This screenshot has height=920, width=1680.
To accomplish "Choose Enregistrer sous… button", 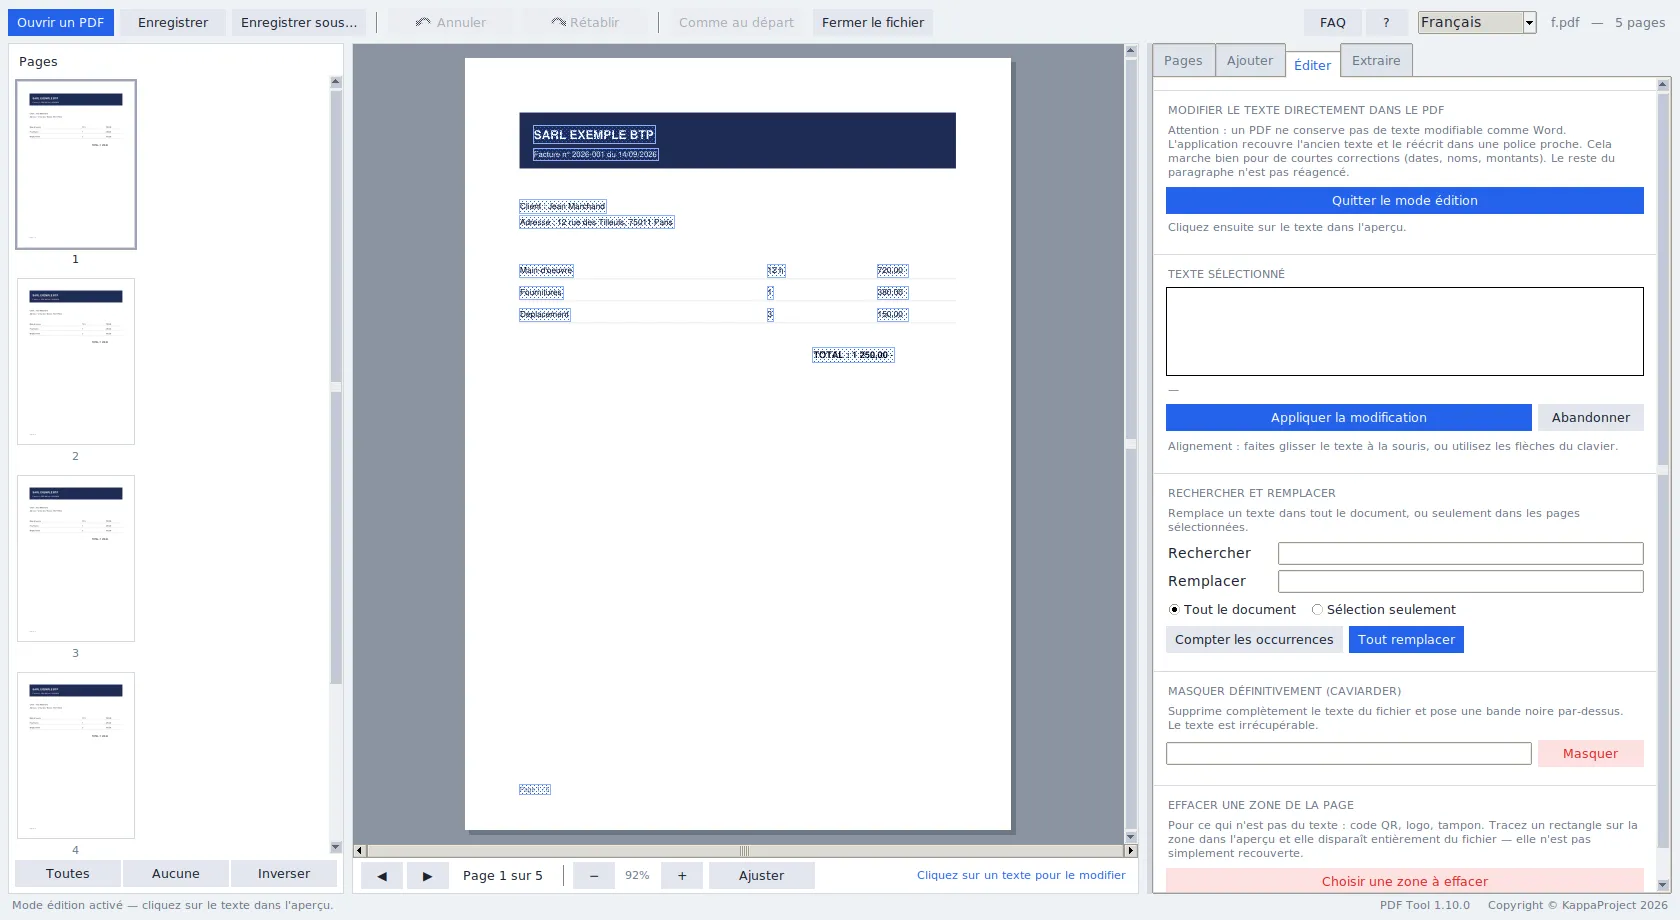I will tap(299, 22).
